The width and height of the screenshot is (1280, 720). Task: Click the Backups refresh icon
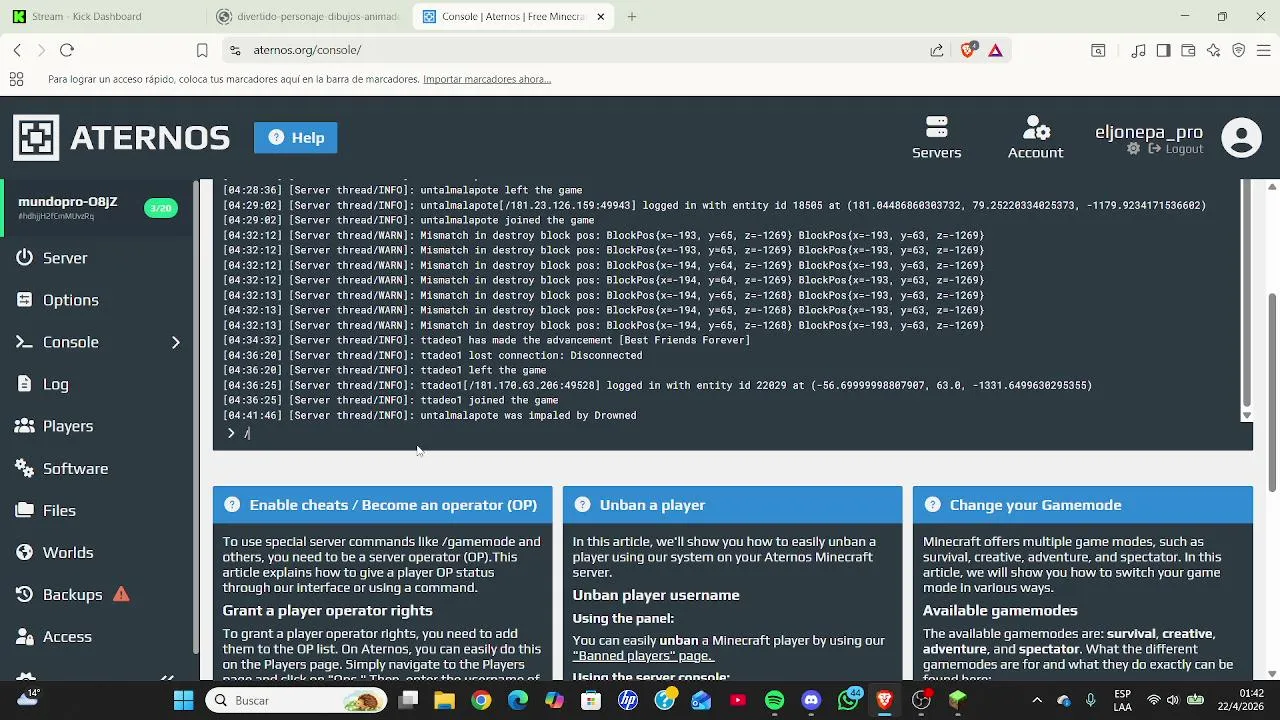24,594
